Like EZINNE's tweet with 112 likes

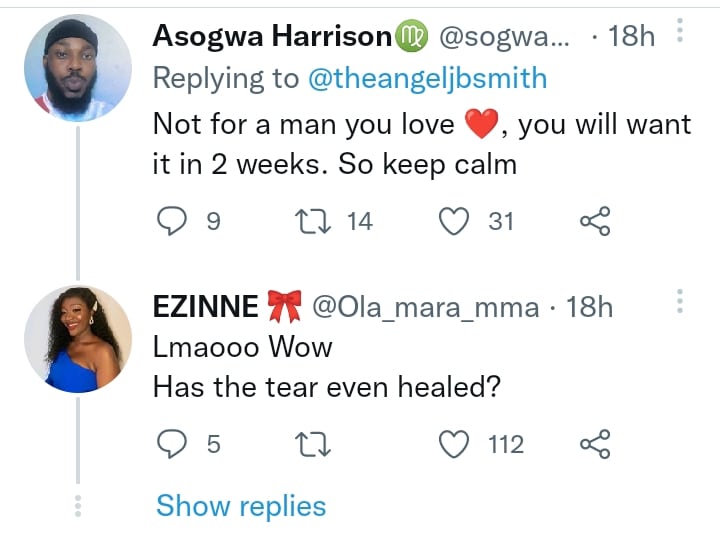(456, 443)
